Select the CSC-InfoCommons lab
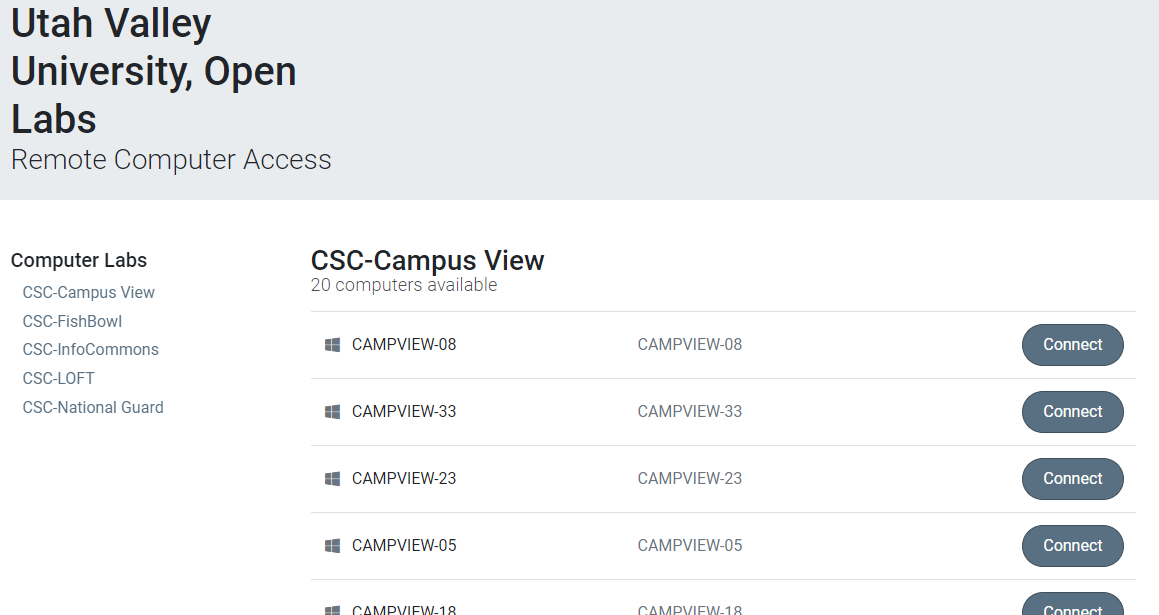 91,350
